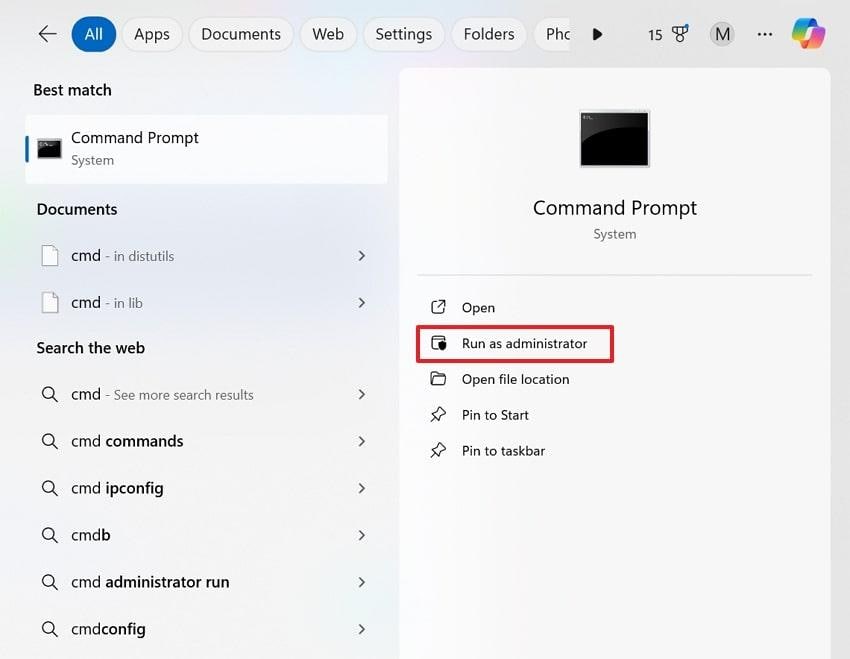Expand chevron for cmd commands
The height and width of the screenshot is (659, 850).
(362, 441)
